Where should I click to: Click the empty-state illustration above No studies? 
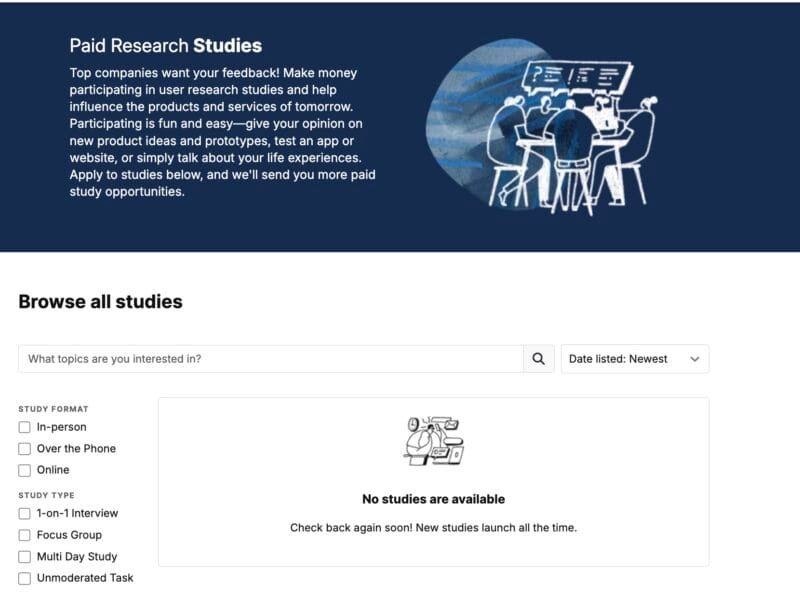click(x=434, y=441)
